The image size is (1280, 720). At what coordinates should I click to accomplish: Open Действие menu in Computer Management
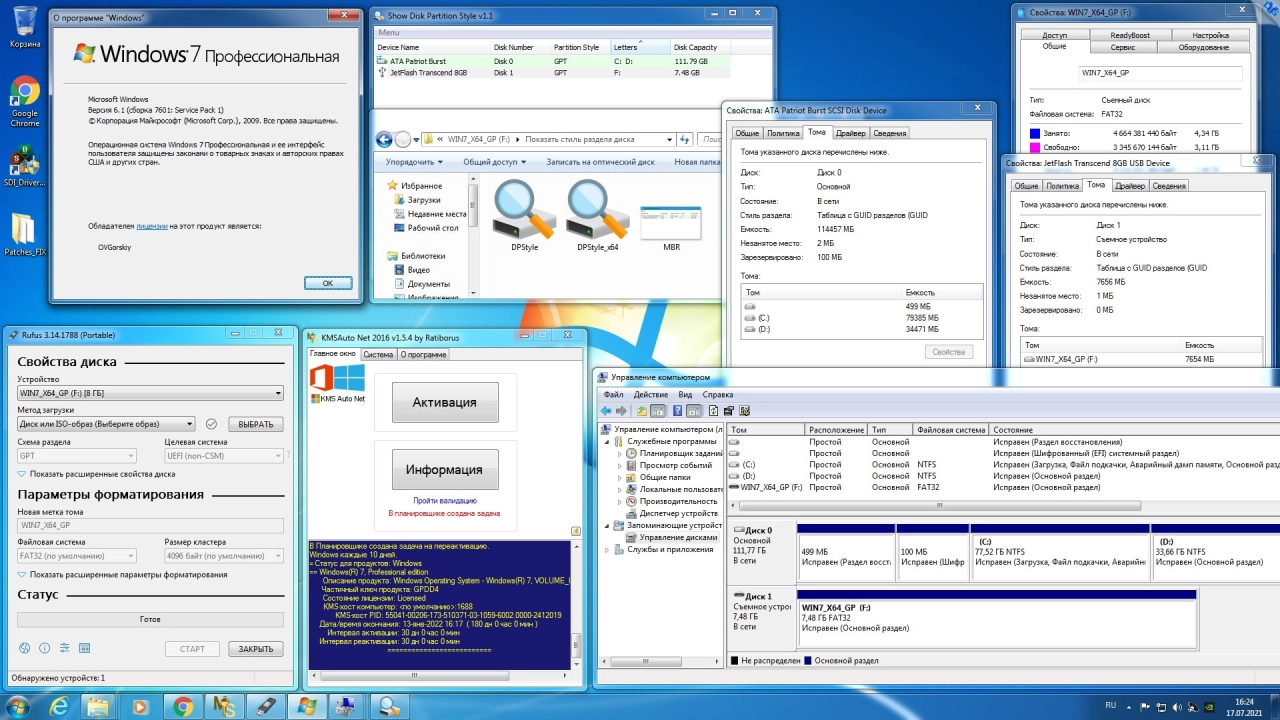(651, 395)
